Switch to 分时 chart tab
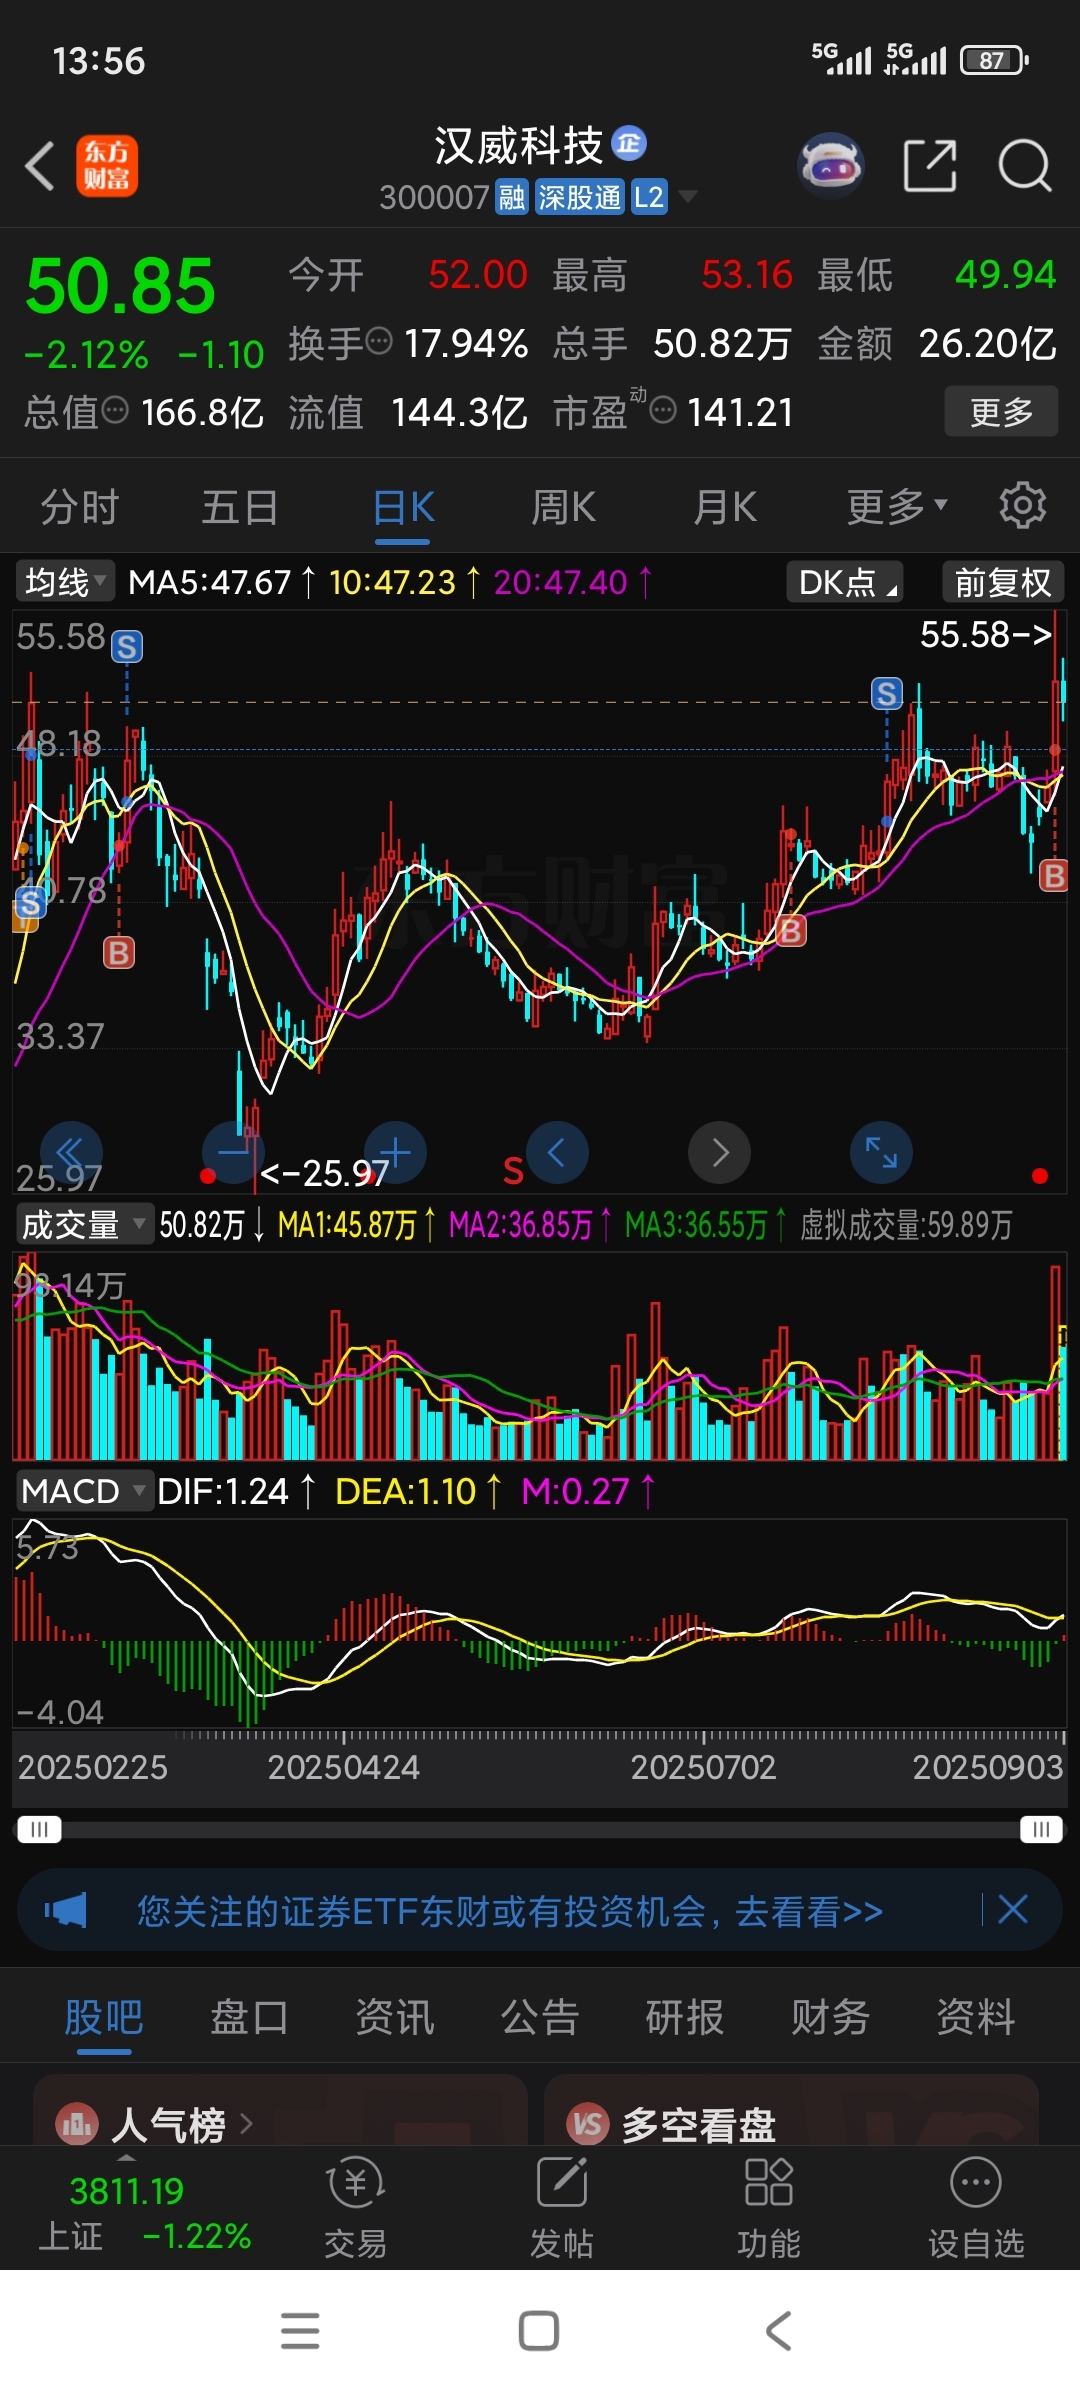 pos(80,507)
